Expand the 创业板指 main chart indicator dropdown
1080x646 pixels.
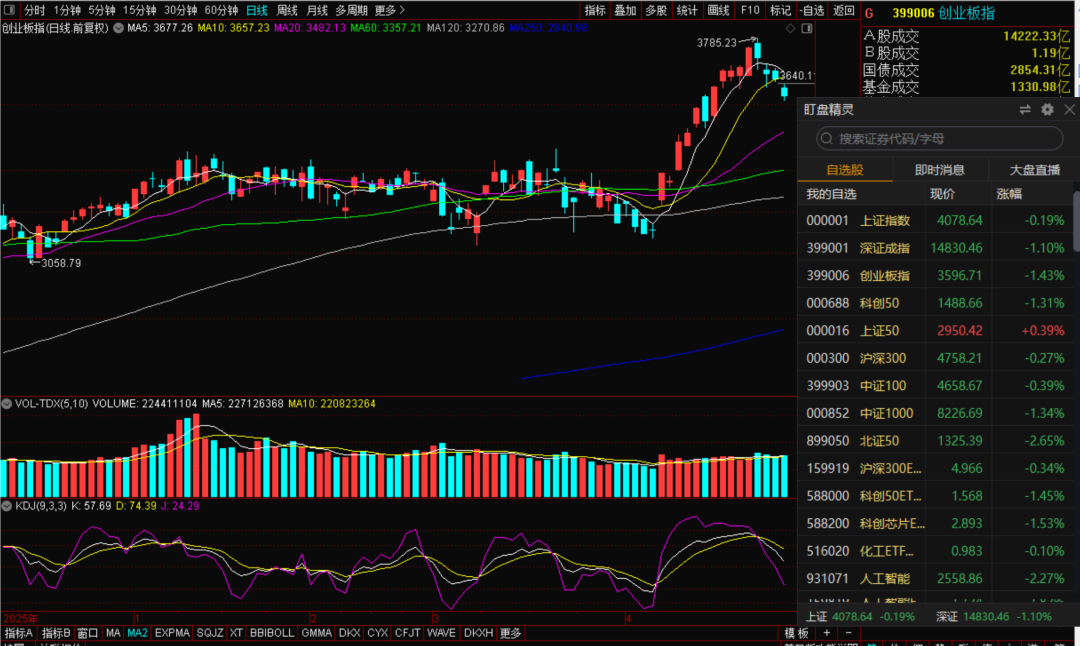click(120, 28)
